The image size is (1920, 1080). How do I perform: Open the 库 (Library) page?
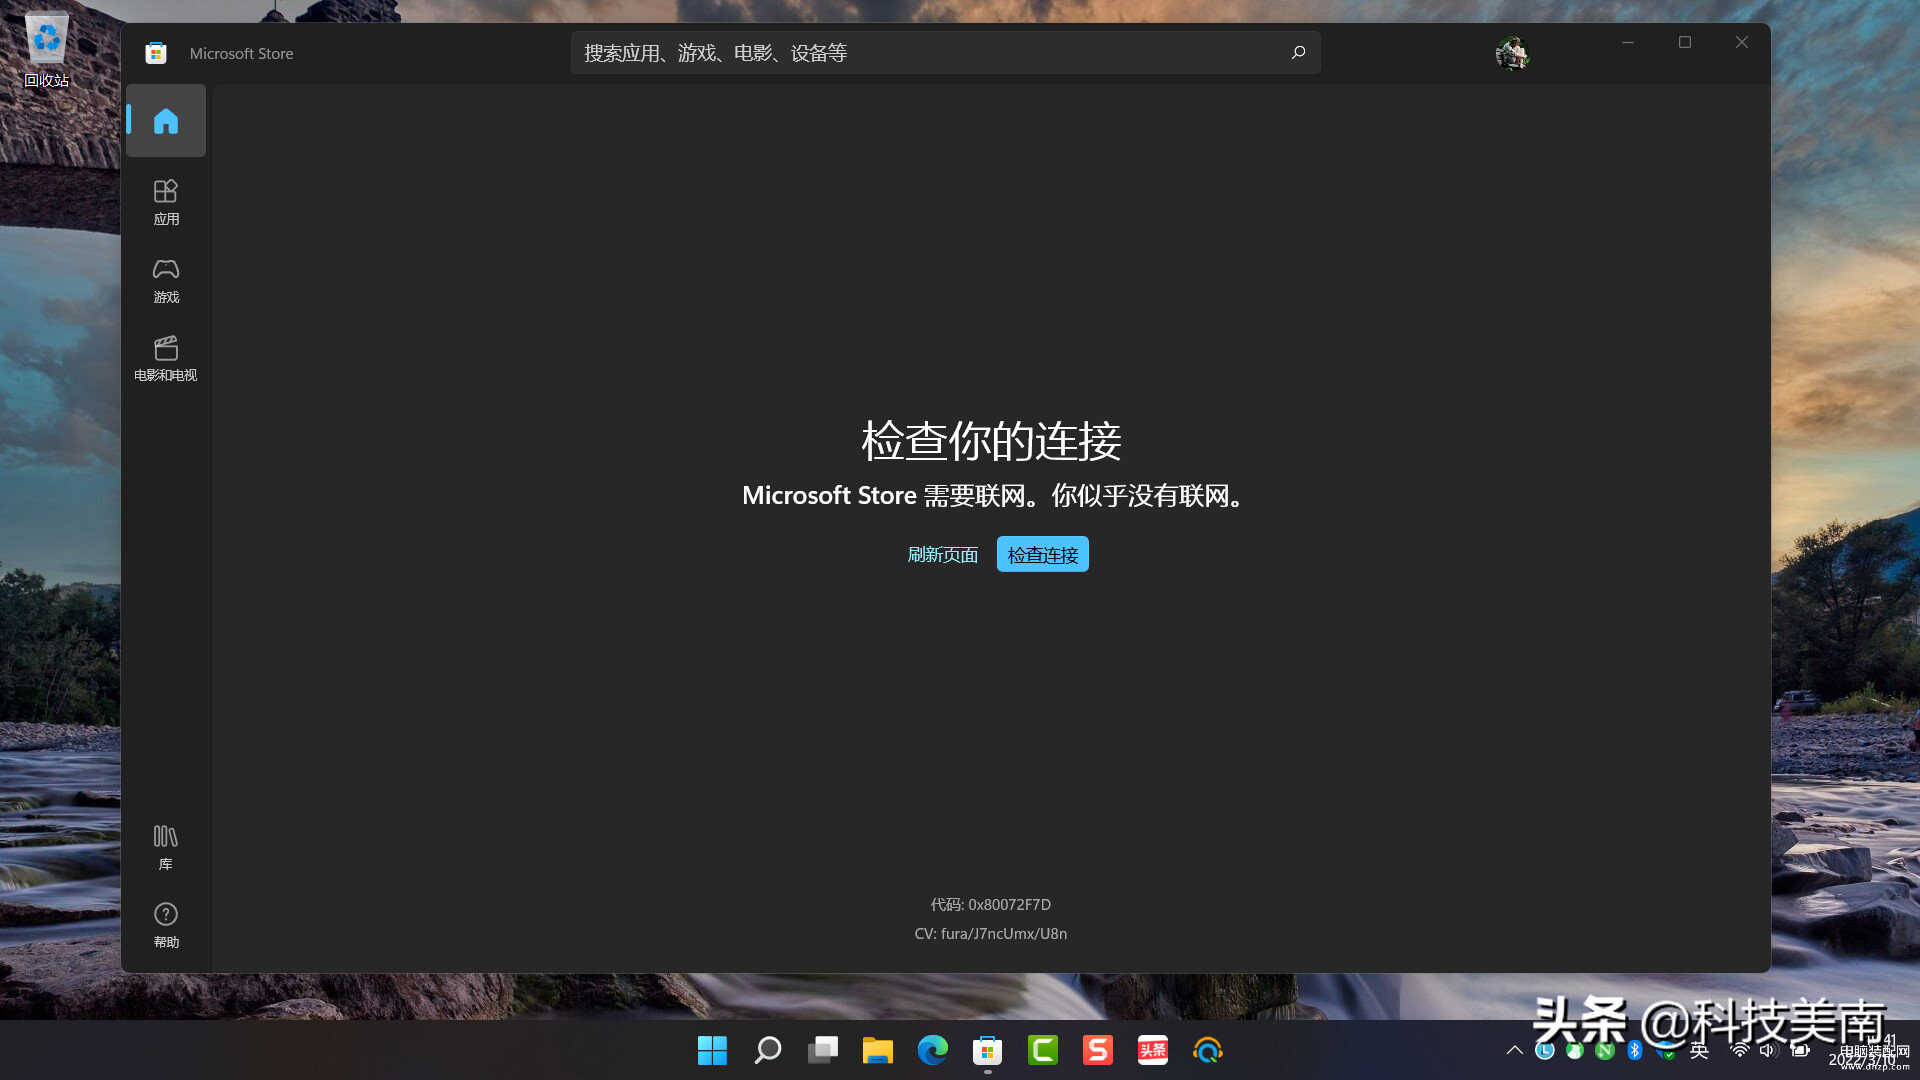click(x=166, y=847)
